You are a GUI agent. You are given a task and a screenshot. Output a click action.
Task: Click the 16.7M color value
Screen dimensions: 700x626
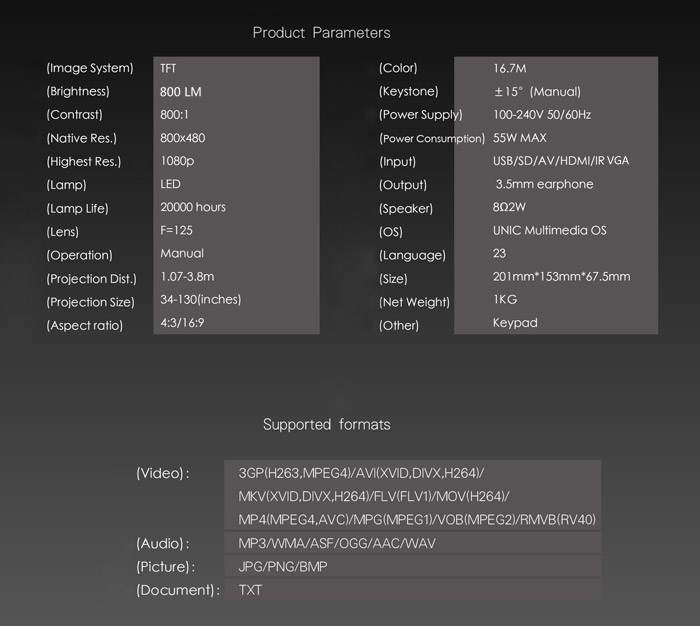click(x=509, y=69)
